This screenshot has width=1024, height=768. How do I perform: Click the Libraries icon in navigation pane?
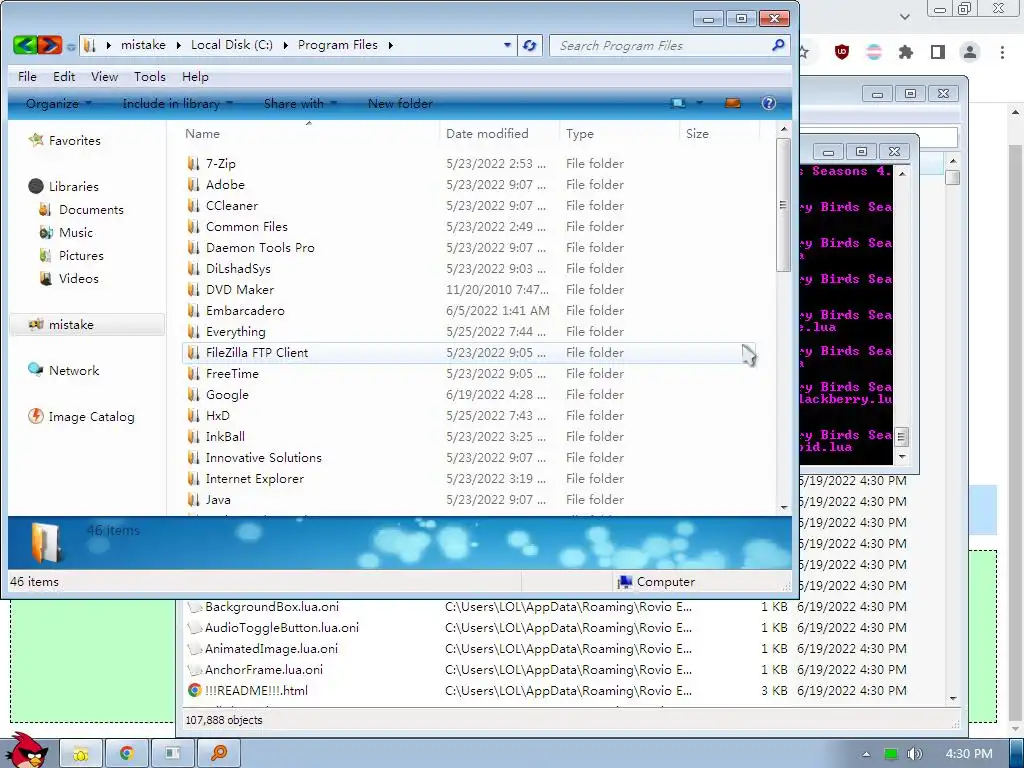click(x=36, y=186)
